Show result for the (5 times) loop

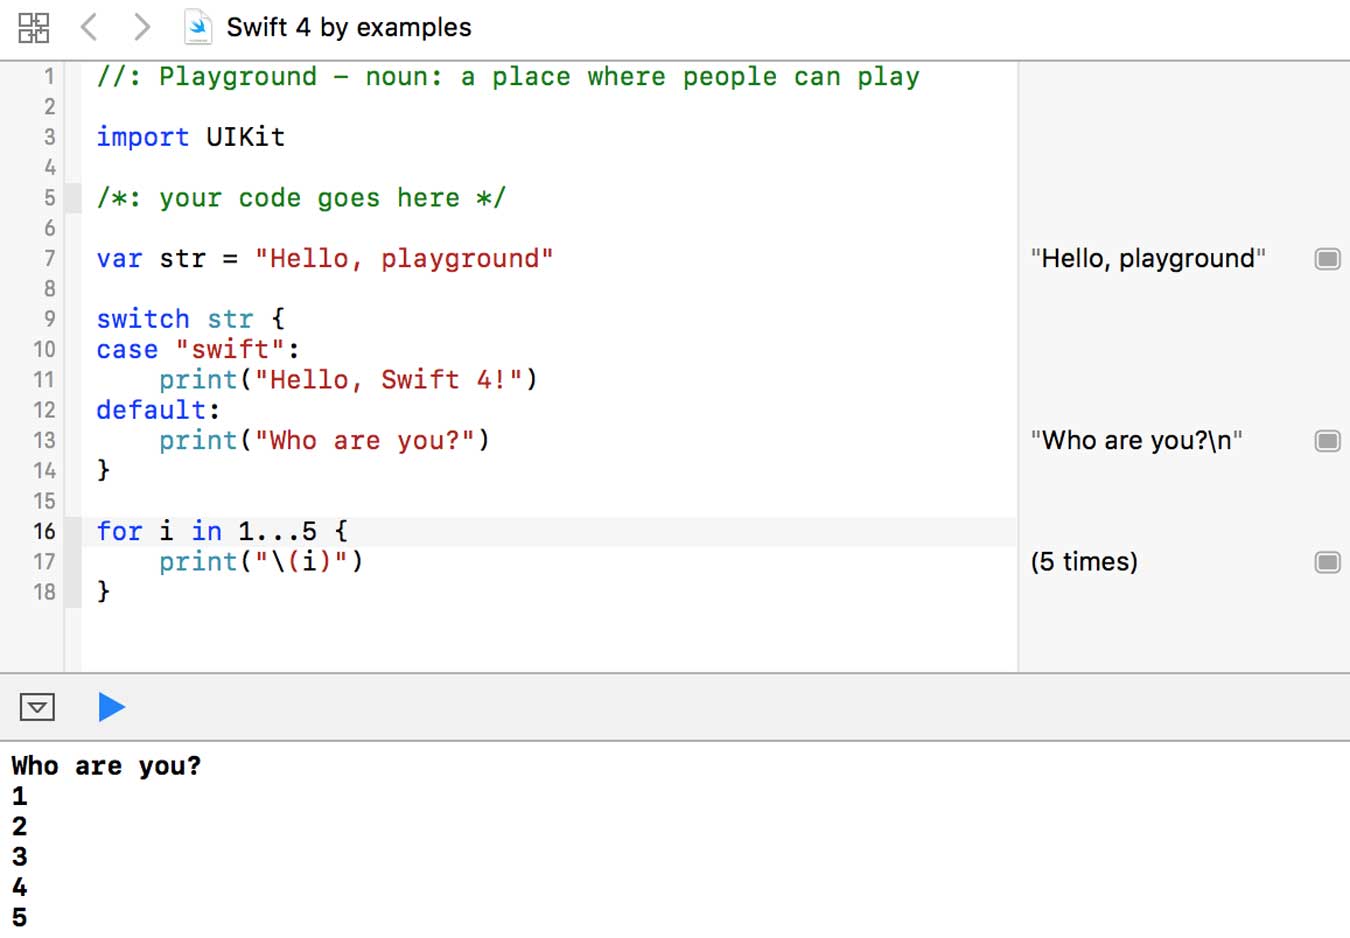click(1327, 562)
